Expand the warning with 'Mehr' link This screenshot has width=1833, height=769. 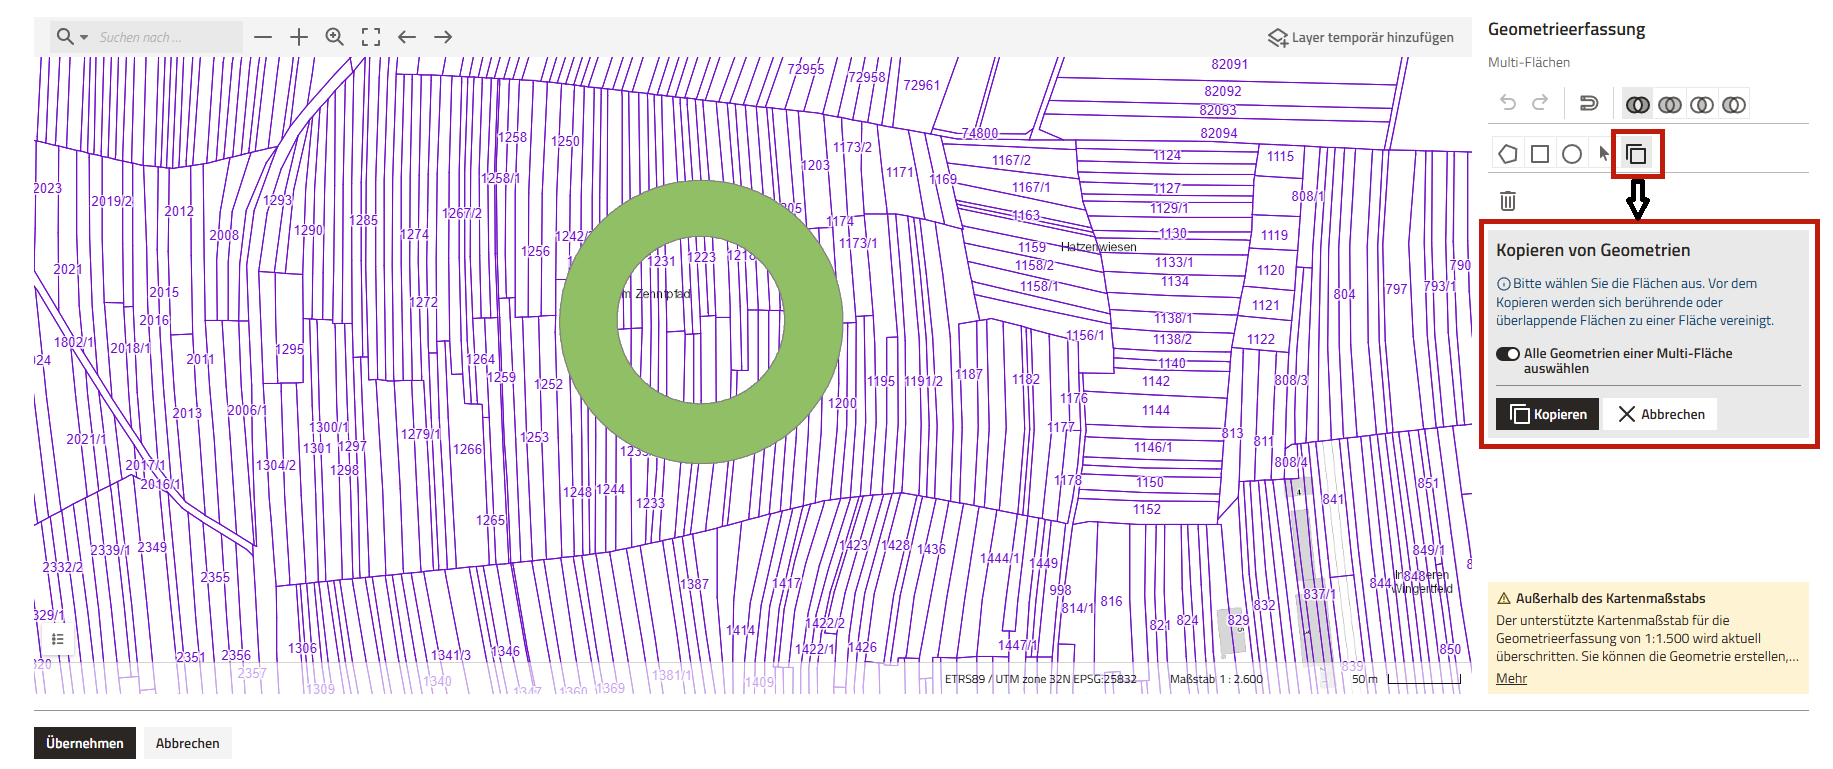1511,678
